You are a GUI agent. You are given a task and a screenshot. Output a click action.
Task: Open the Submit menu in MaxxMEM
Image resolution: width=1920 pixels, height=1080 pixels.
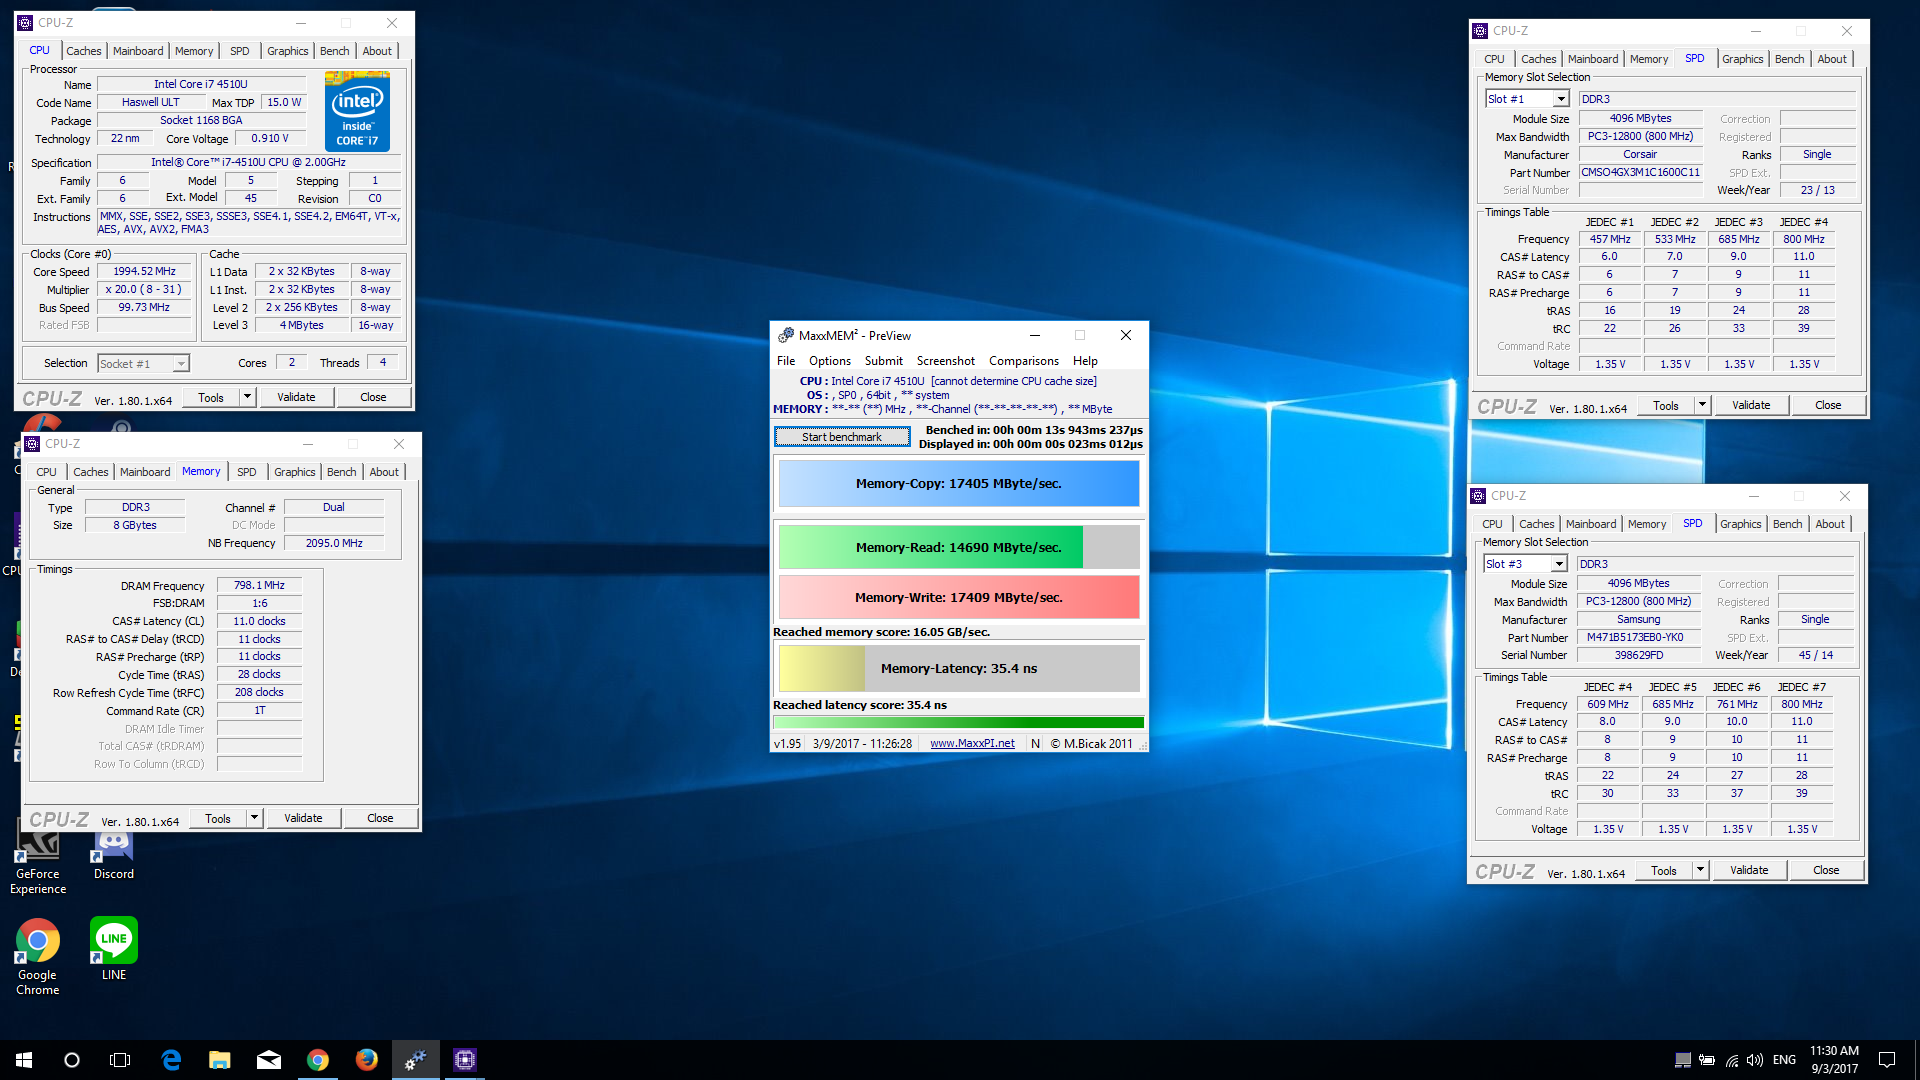point(884,361)
